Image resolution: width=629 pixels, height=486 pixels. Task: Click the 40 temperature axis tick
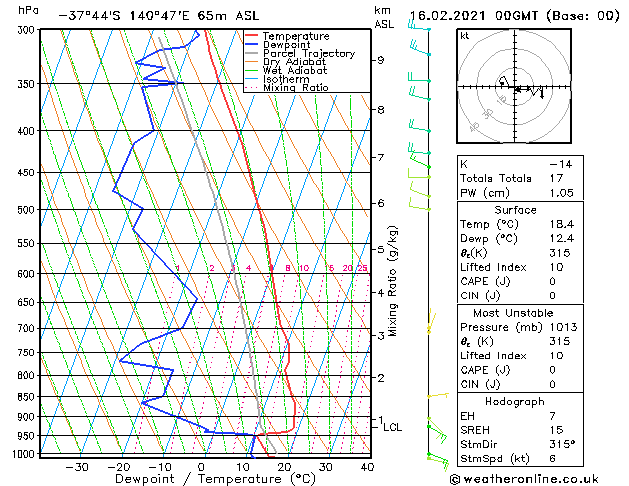[x=367, y=467]
